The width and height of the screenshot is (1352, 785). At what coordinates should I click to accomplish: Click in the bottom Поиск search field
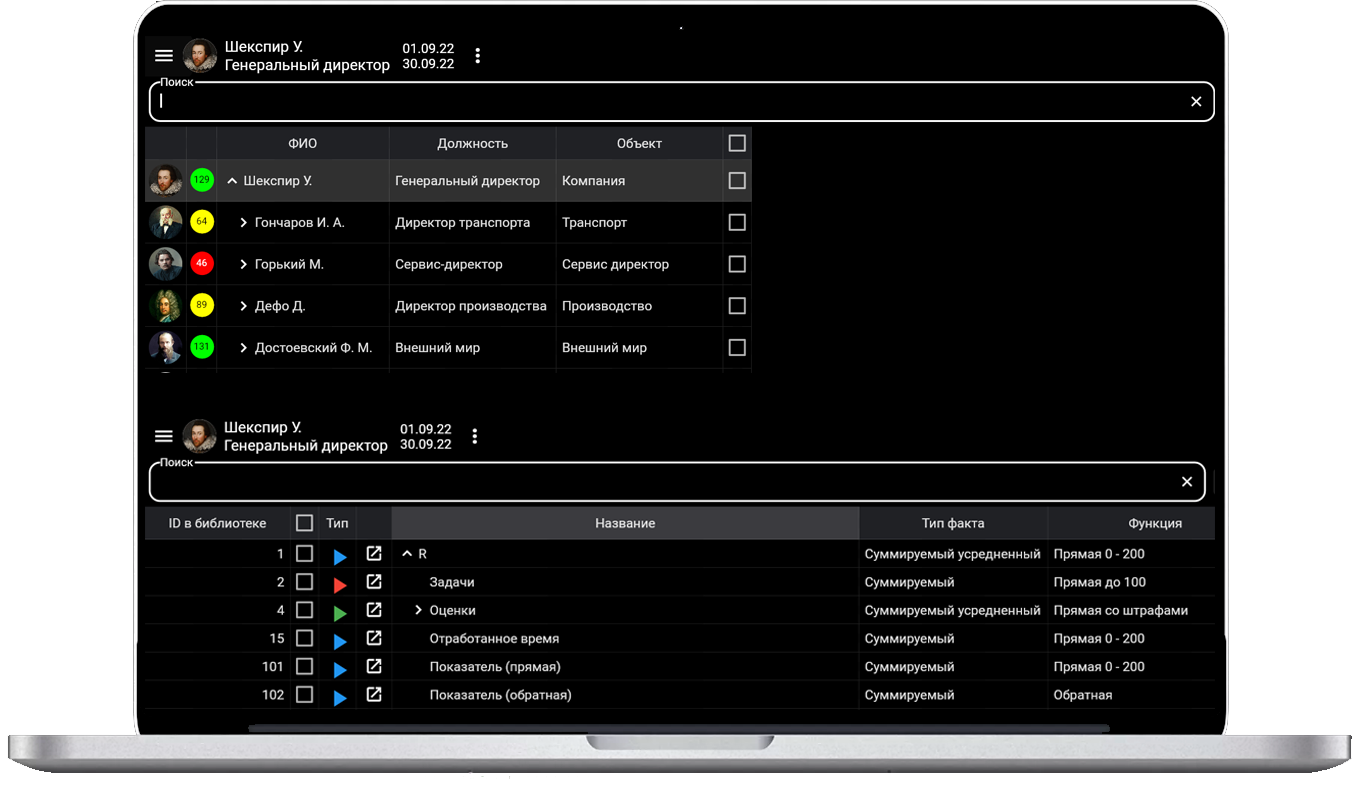click(x=660, y=482)
